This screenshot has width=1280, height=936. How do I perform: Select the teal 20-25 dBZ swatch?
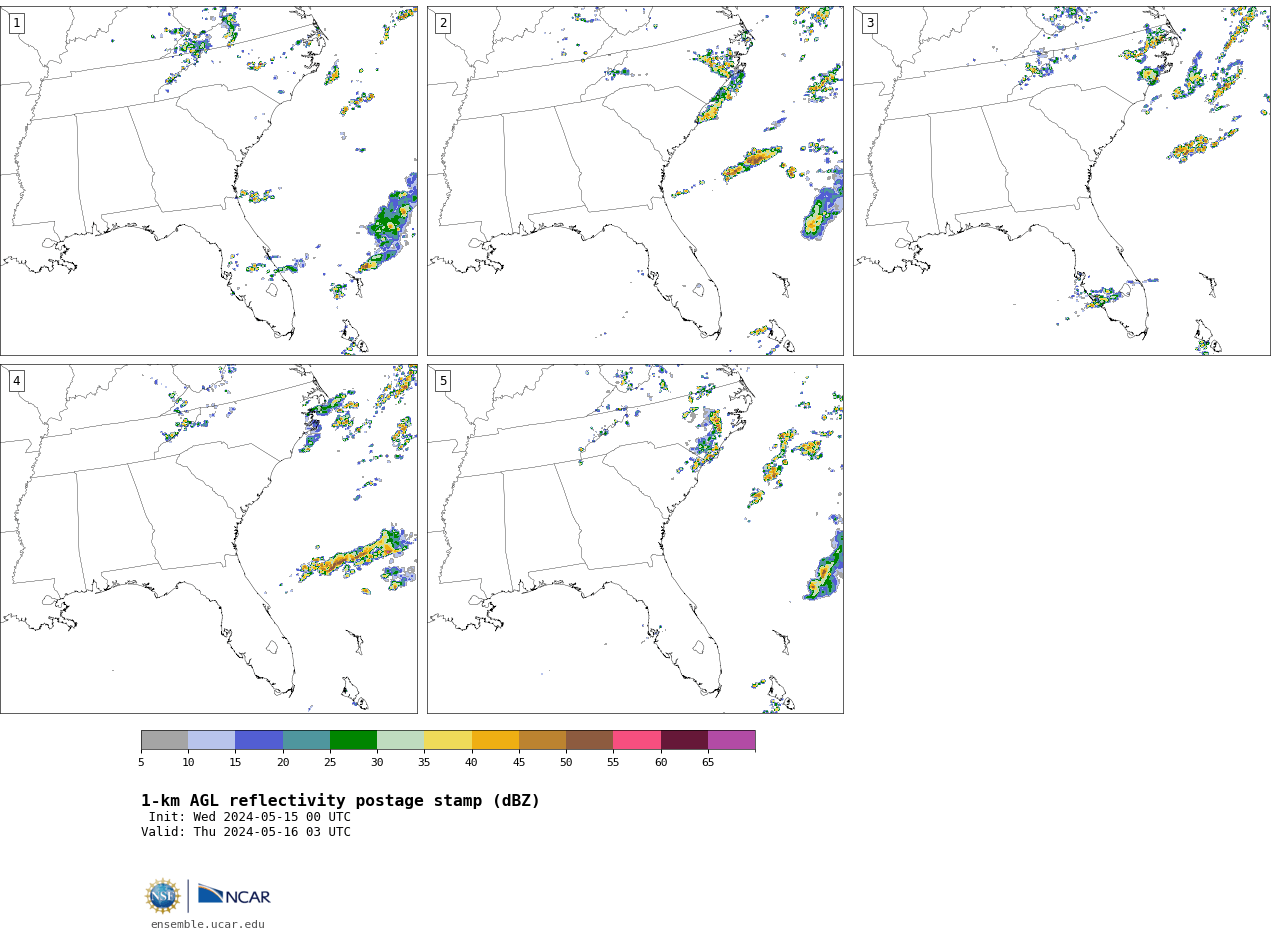[x=306, y=740]
